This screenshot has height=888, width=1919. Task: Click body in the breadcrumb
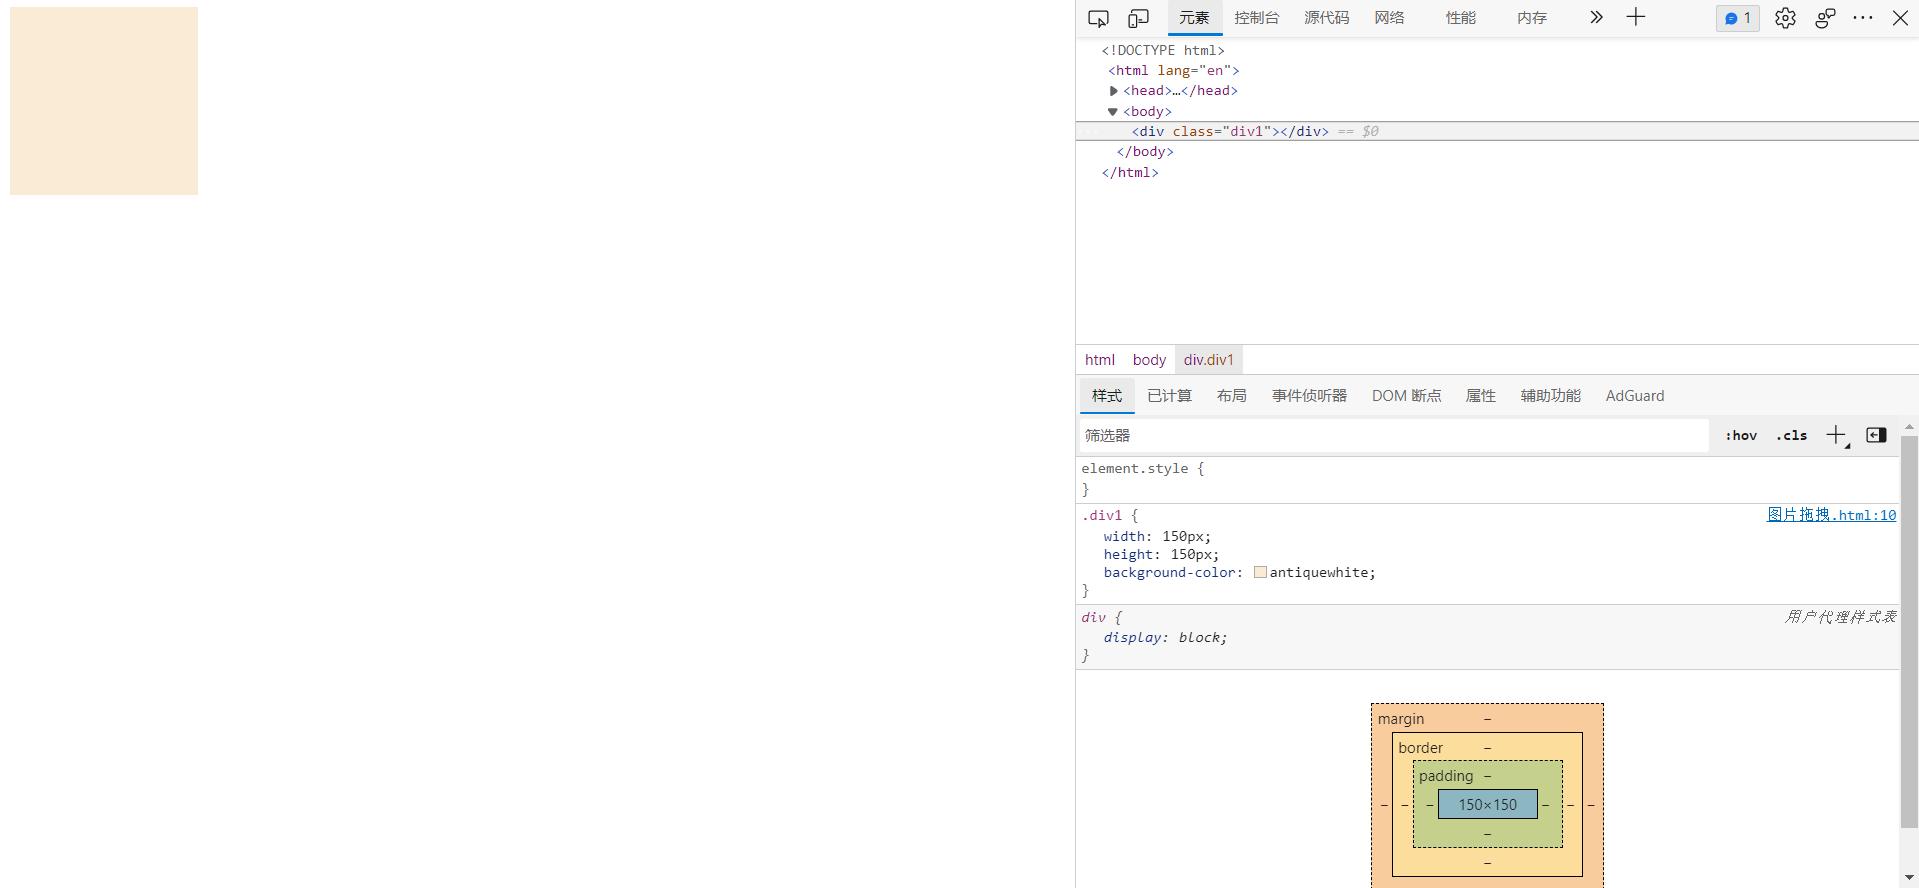click(x=1149, y=360)
